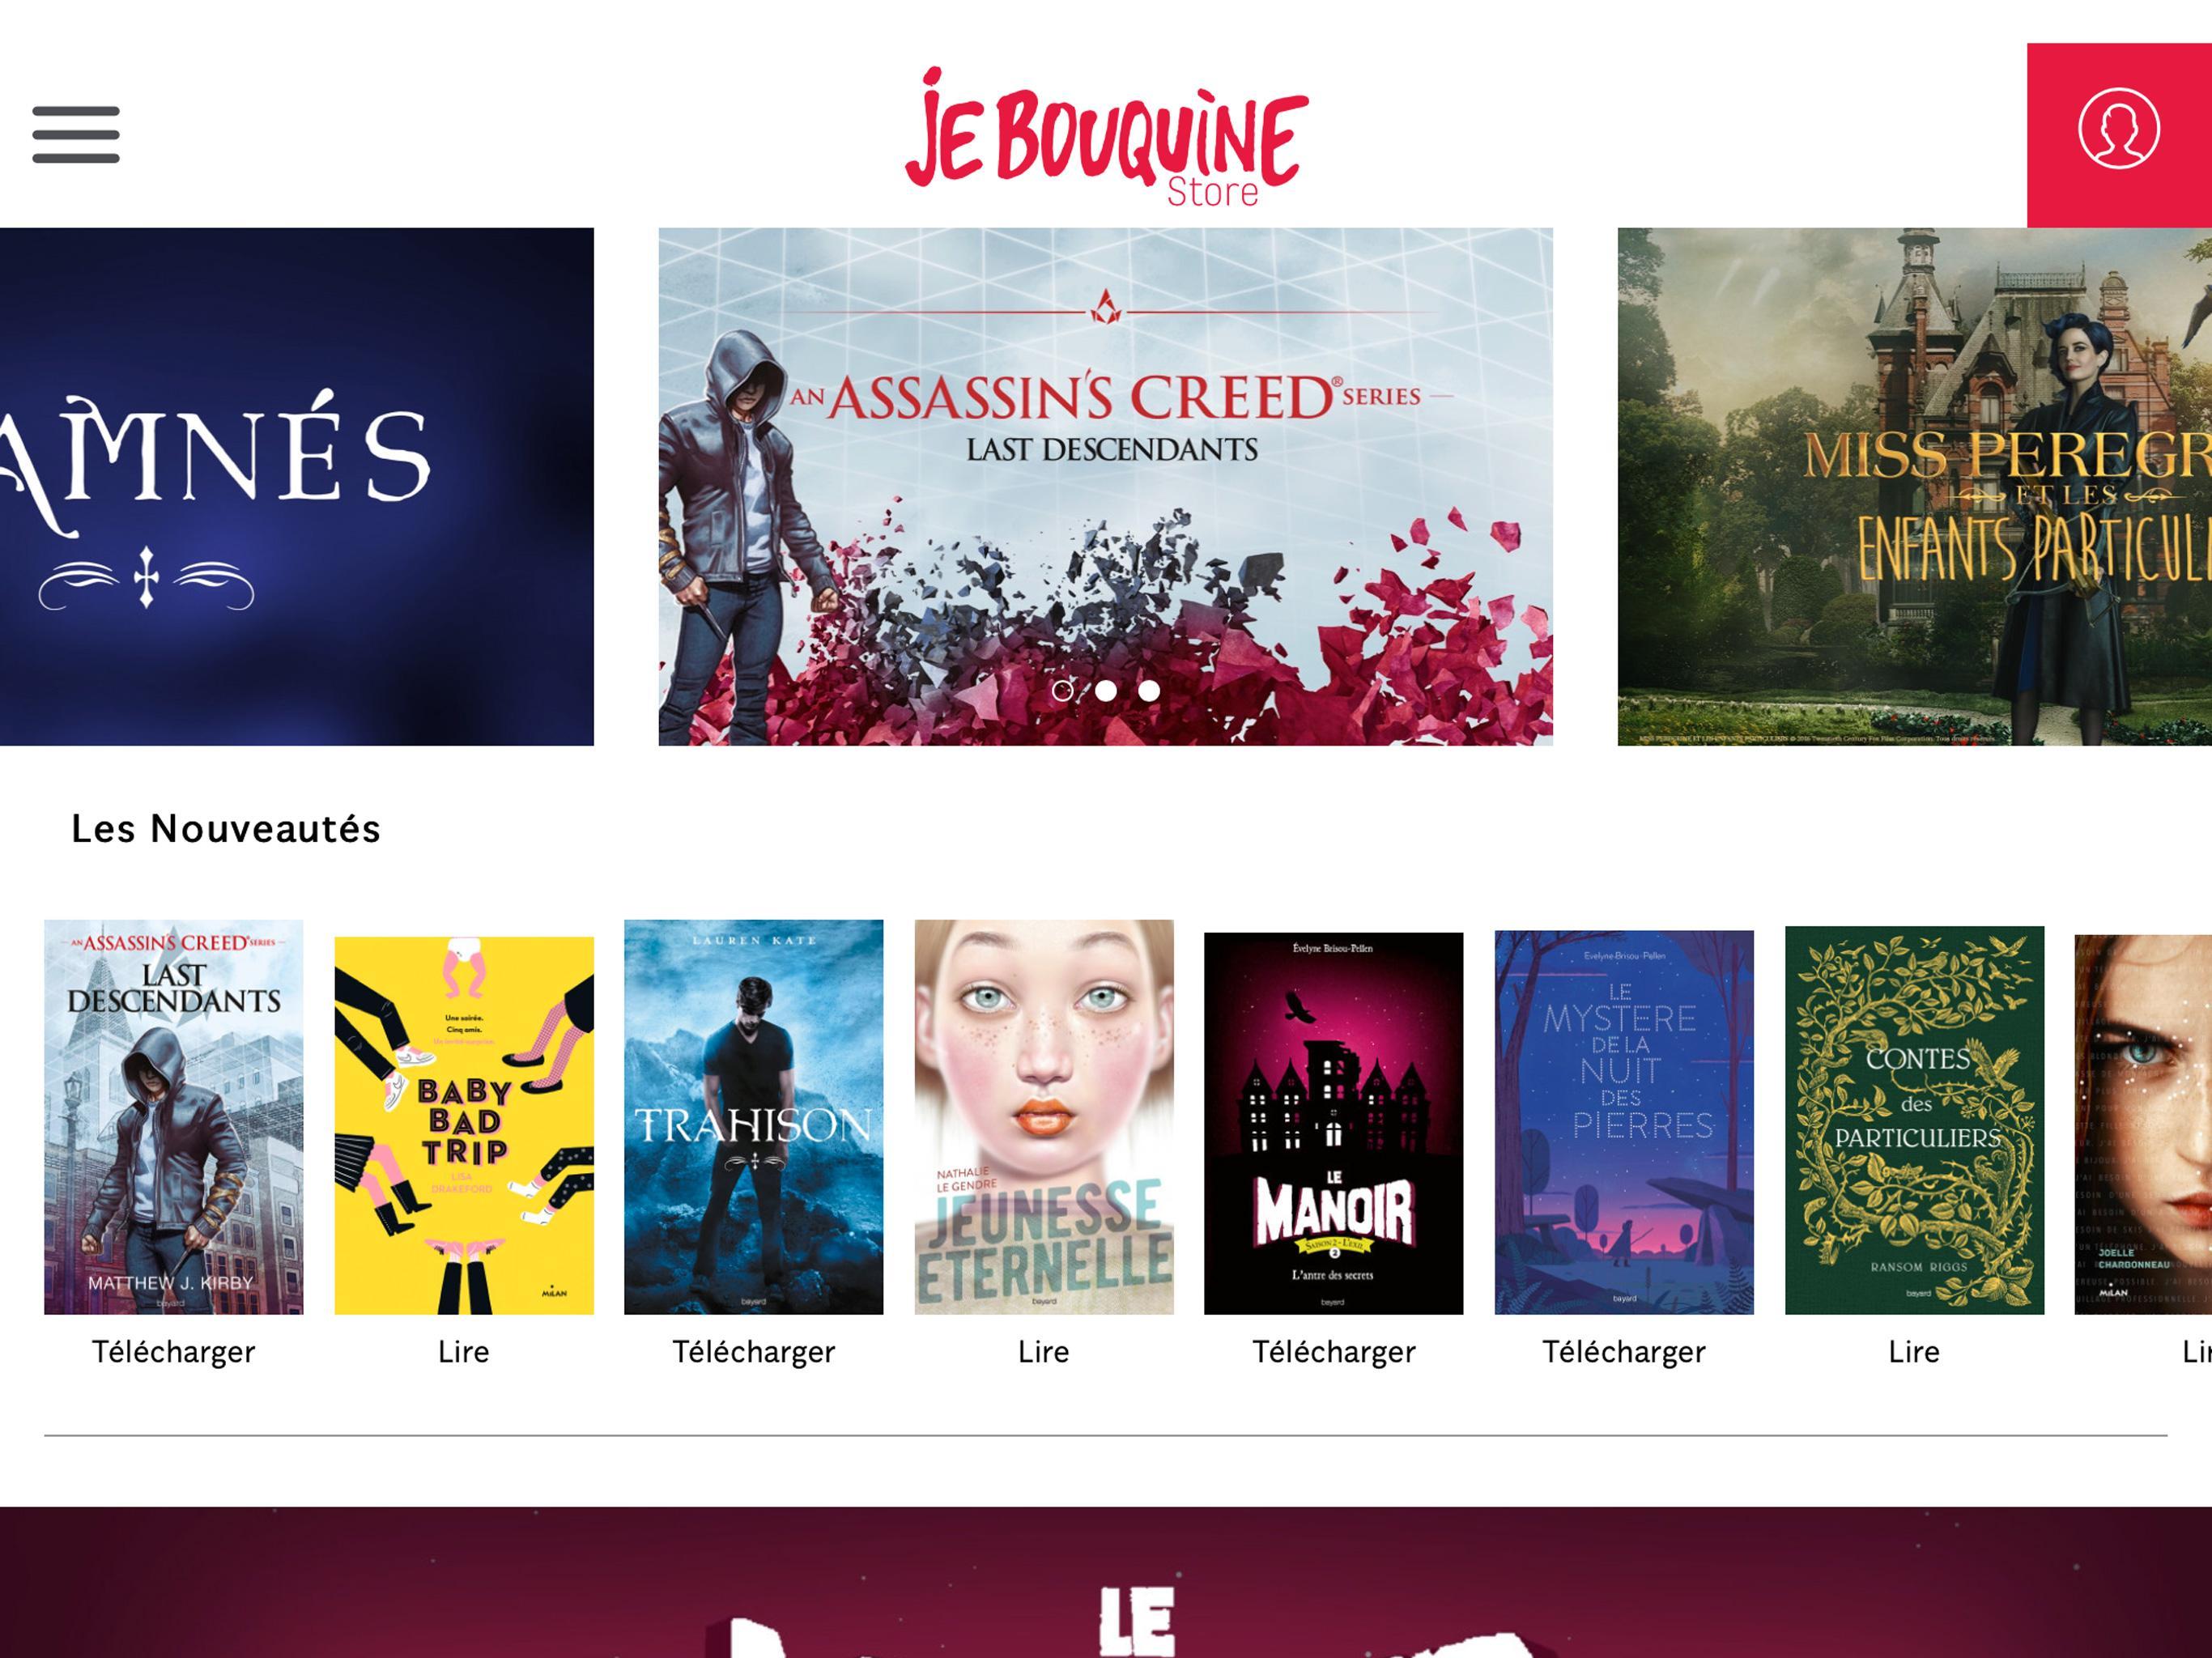Screen dimensions: 2212x1658
Task: Tap Lire under Jeunesse Éternelle
Action: [1044, 1352]
